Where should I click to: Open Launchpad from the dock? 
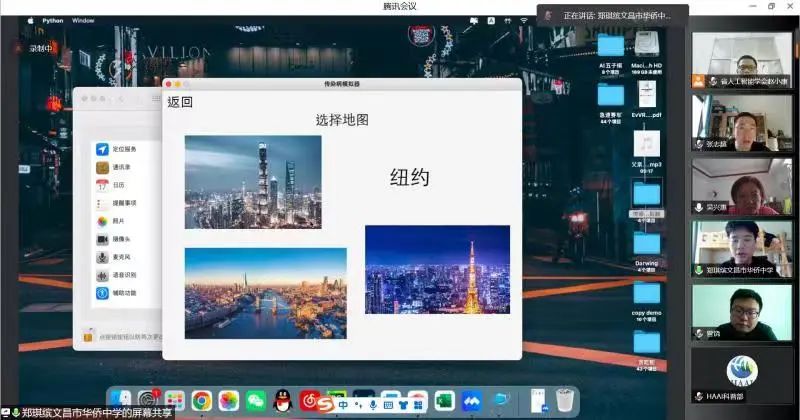174,401
